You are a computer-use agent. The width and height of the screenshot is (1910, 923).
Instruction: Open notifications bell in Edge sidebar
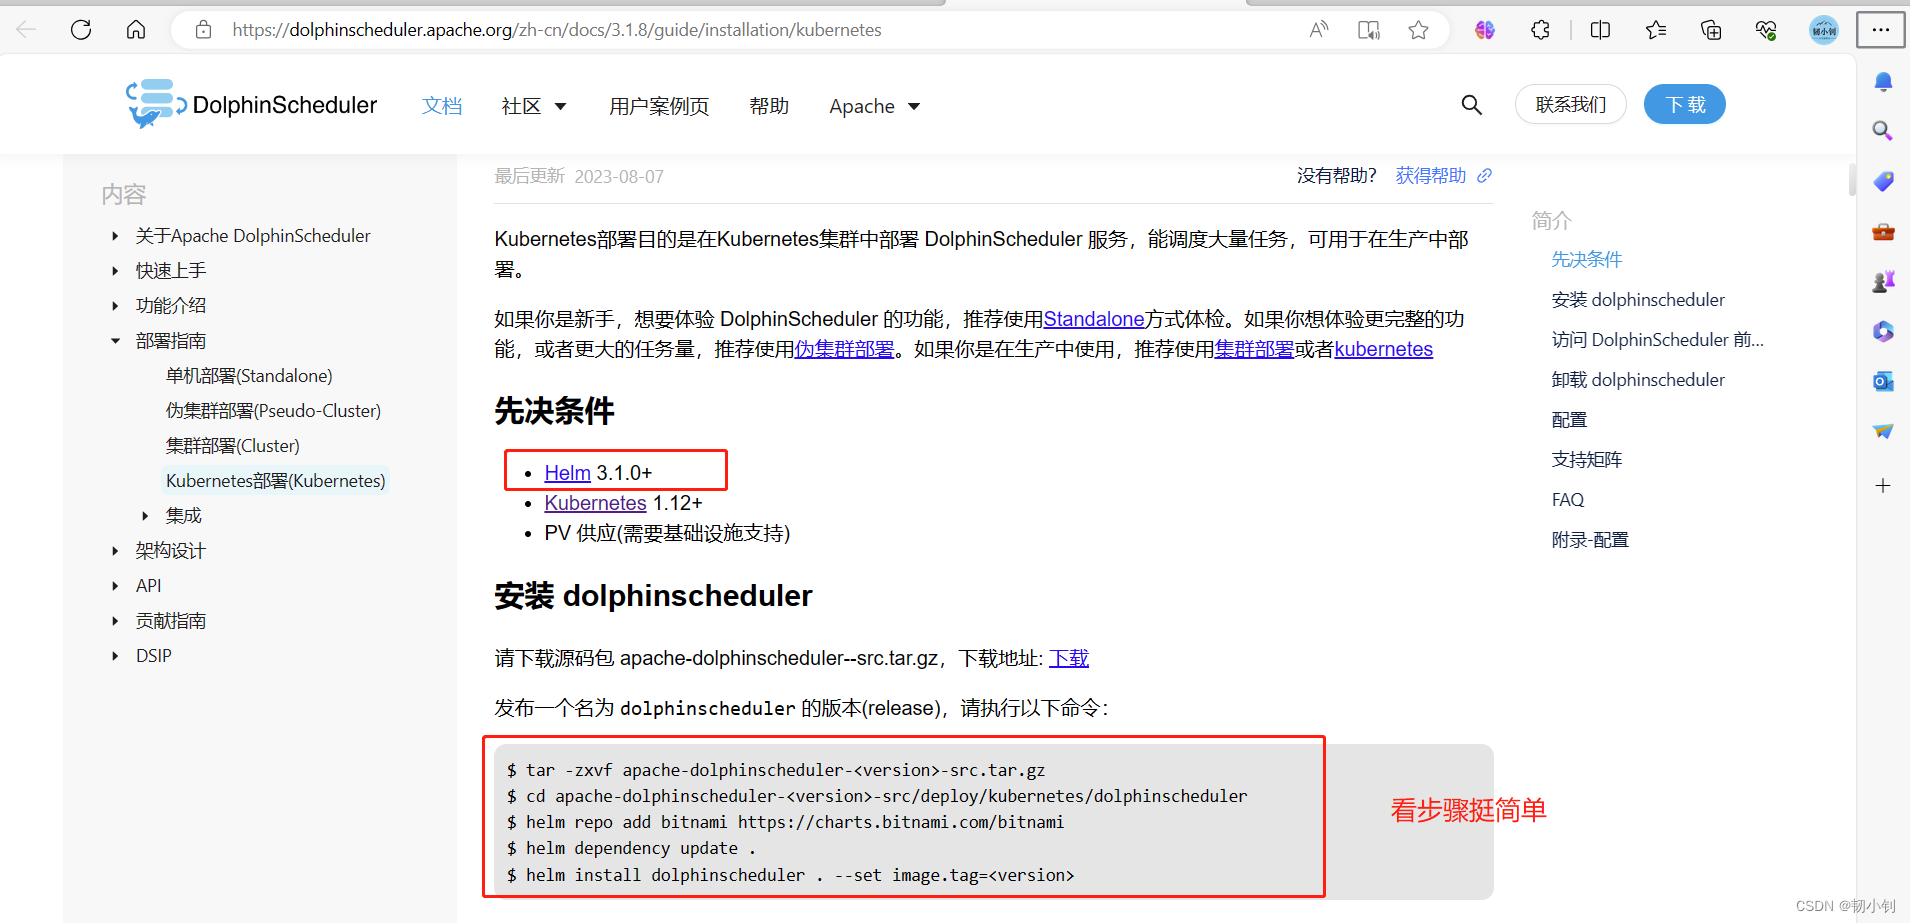1883,82
